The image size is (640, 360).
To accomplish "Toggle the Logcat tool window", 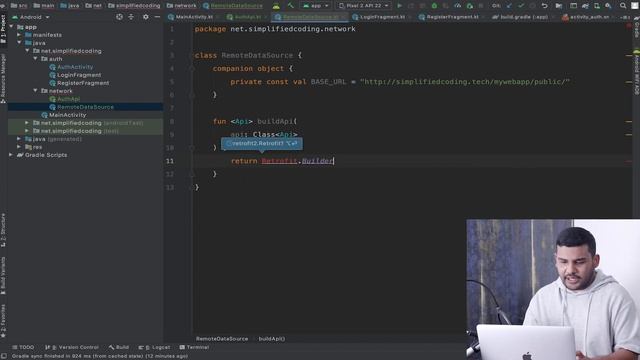I will click(154, 347).
